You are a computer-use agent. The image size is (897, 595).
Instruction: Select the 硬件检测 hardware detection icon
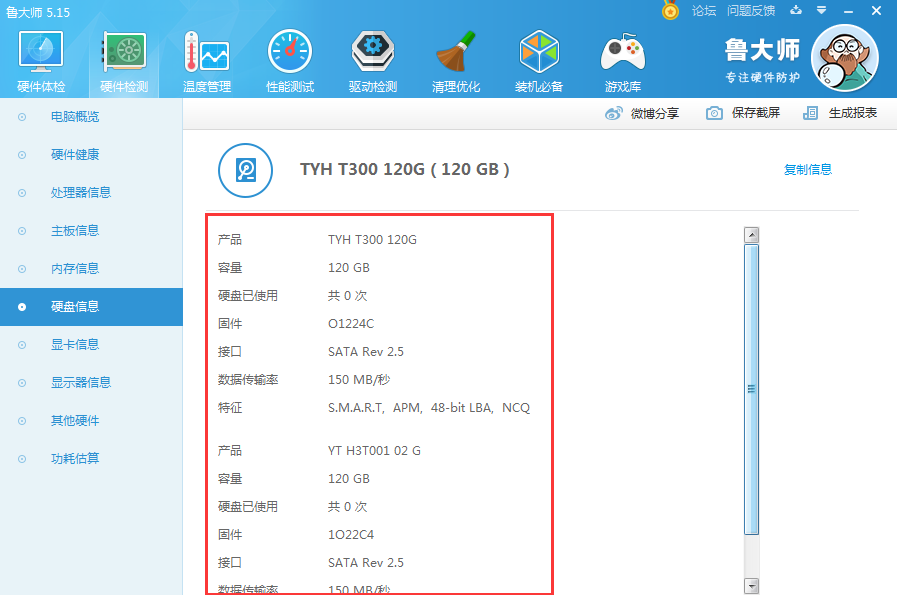[124, 61]
